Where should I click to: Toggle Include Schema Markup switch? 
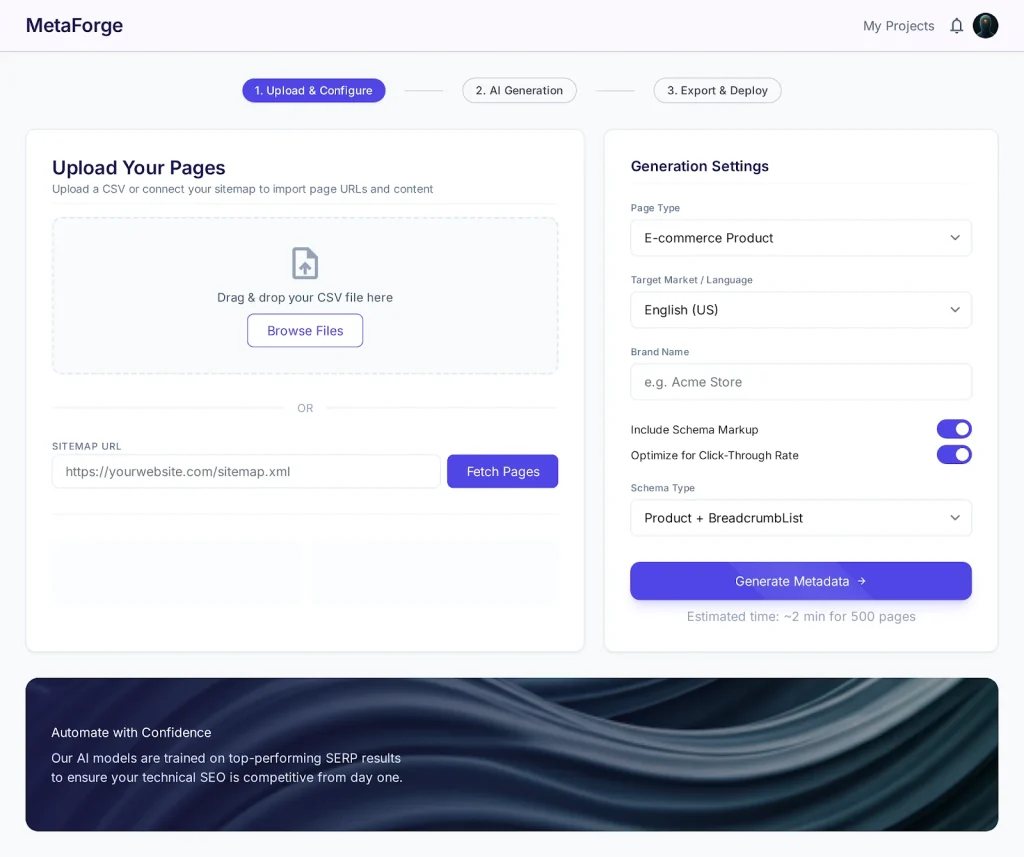click(954, 429)
